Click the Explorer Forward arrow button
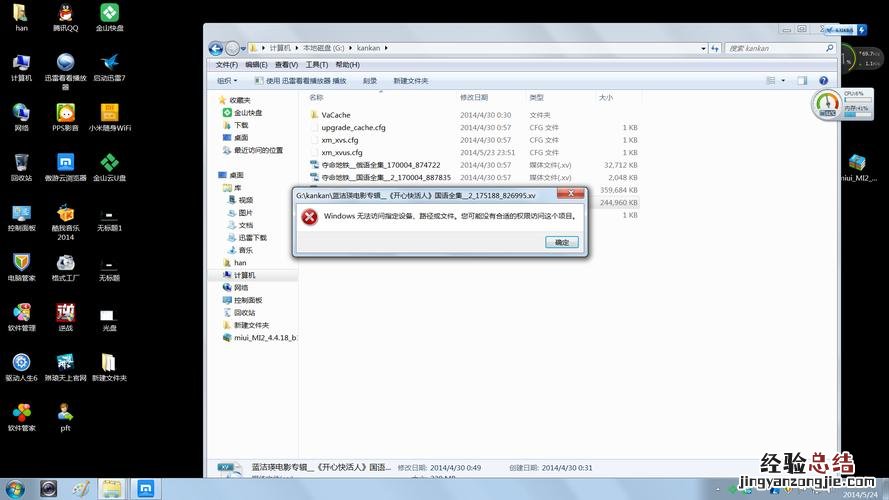 click(231, 48)
